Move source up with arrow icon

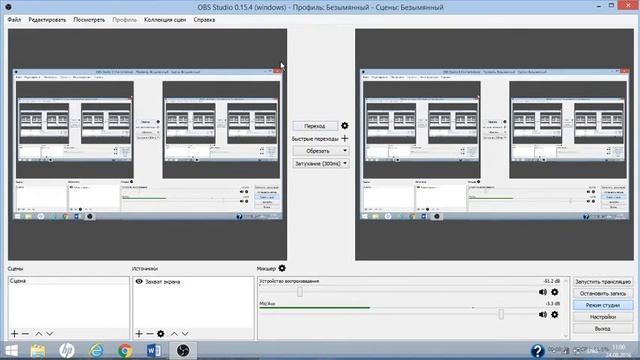tap(174, 334)
